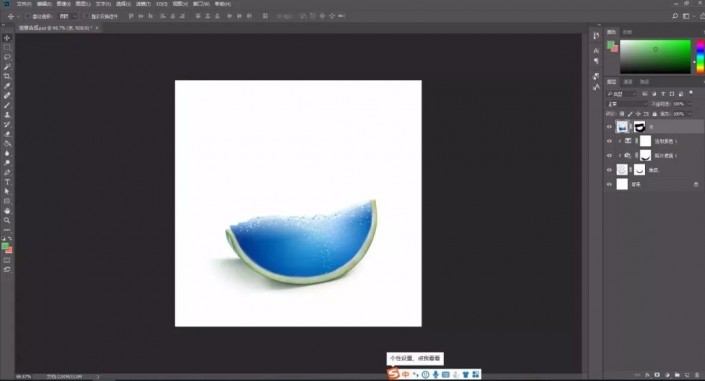This screenshot has width=705, height=381.
Task: Hide the fourth layer with transparent thumbnail
Action: click(x=609, y=170)
